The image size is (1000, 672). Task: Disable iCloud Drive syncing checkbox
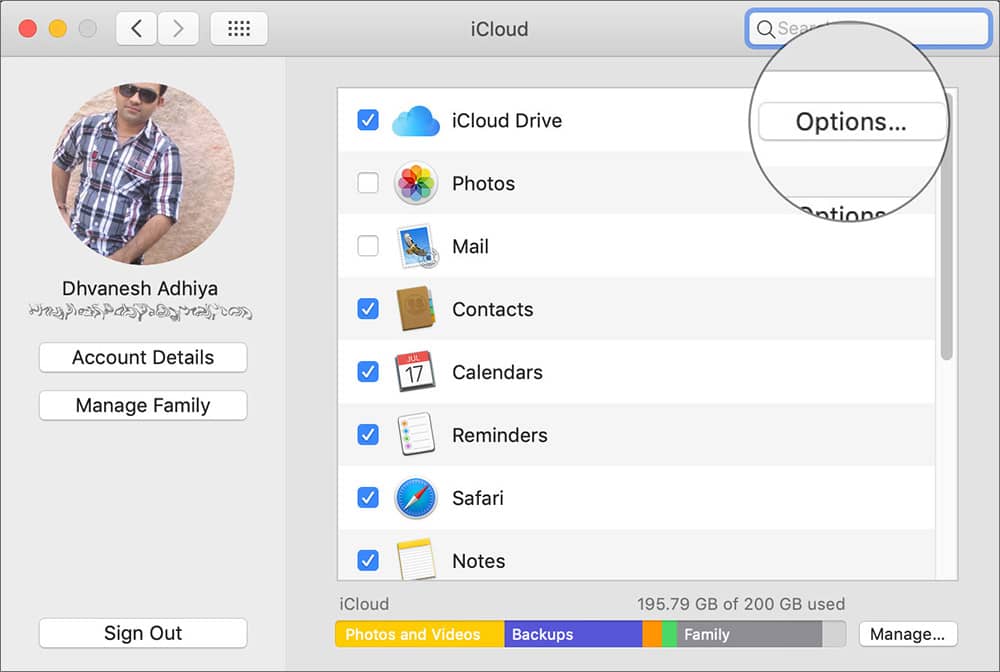pos(368,120)
